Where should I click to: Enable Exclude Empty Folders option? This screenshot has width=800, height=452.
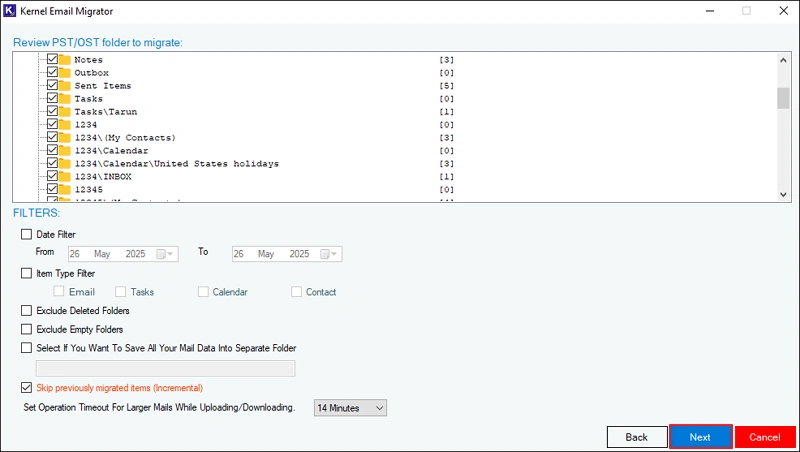pos(26,329)
